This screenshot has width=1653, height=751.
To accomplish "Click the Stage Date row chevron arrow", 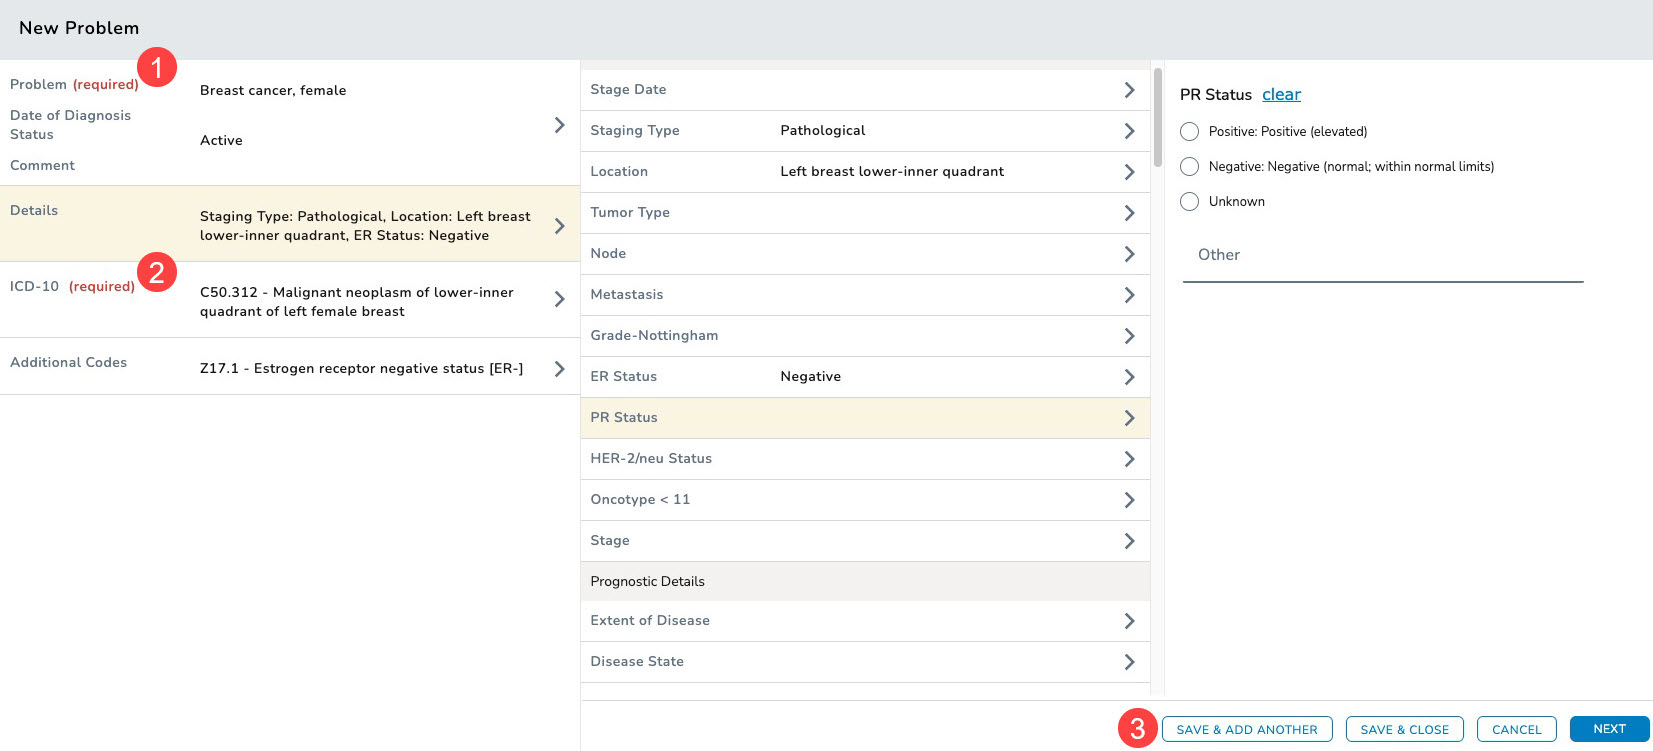I will pyautogui.click(x=1129, y=90).
